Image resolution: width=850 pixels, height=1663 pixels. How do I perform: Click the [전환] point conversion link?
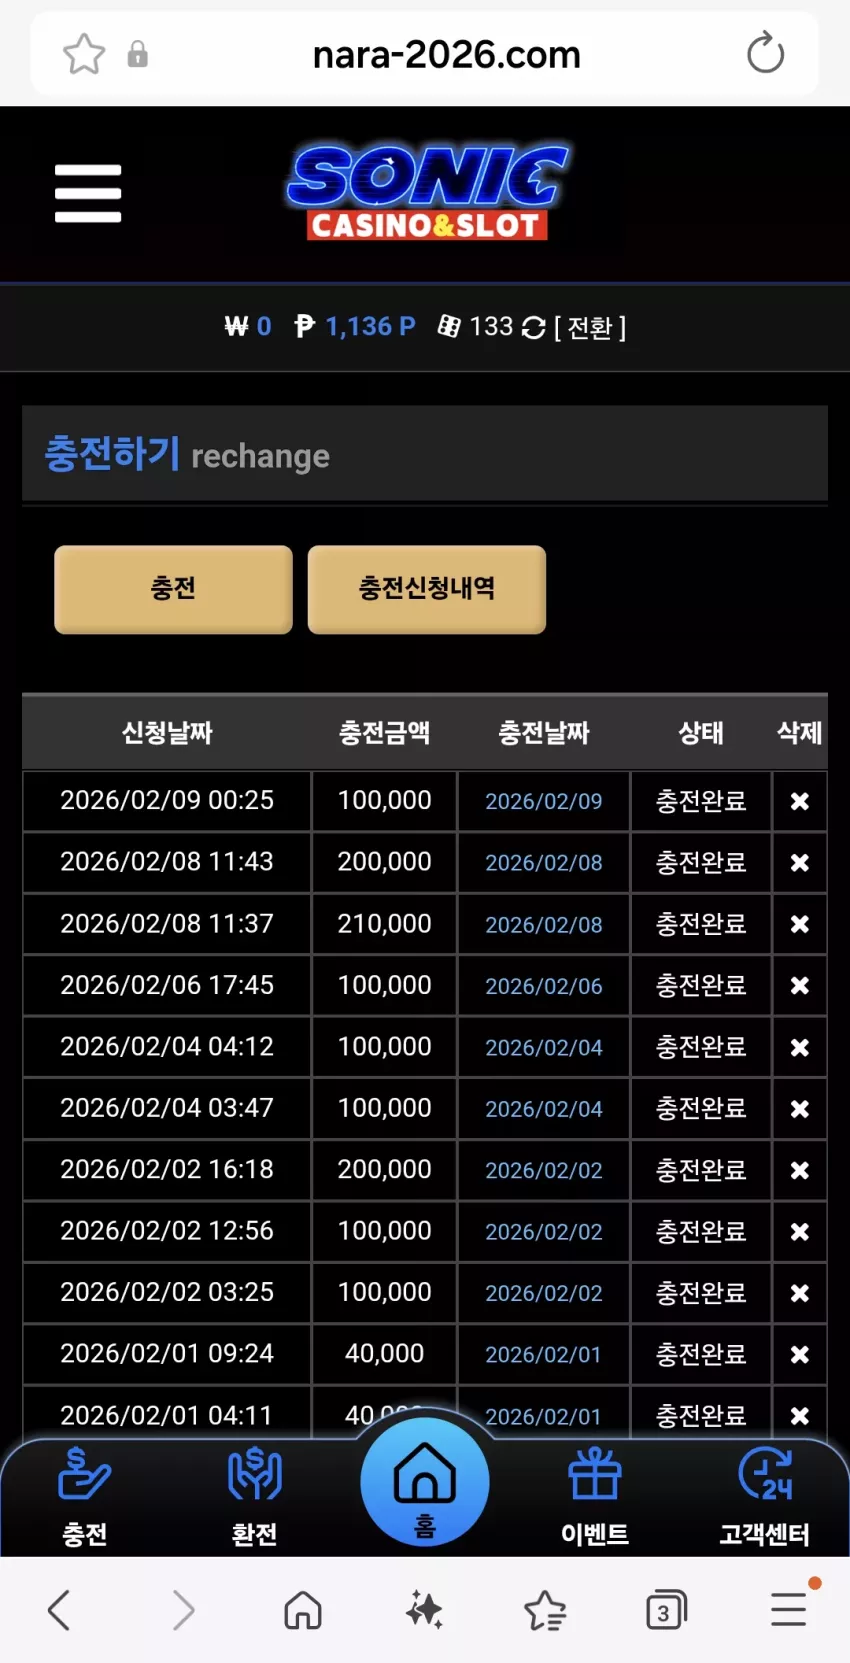[x=590, y=327]
